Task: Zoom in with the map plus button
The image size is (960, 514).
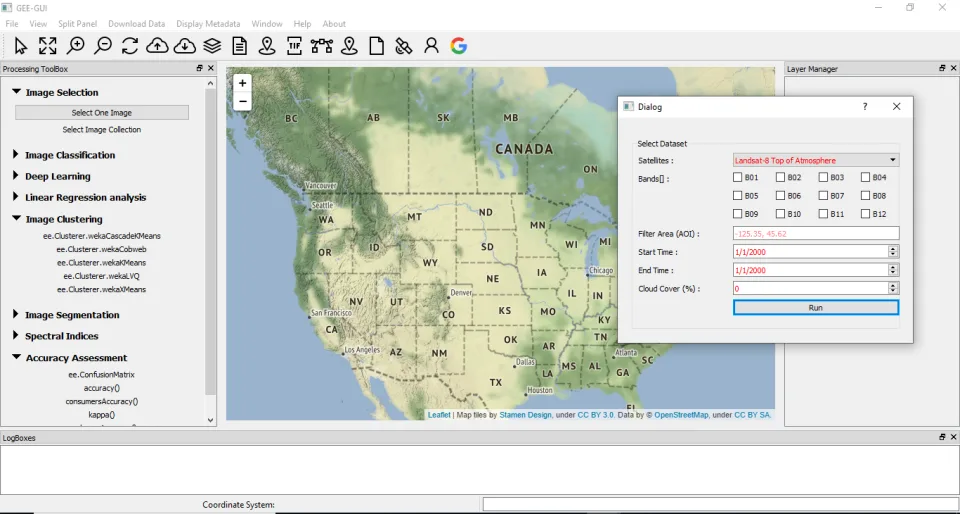Action: tap(242, 84)
